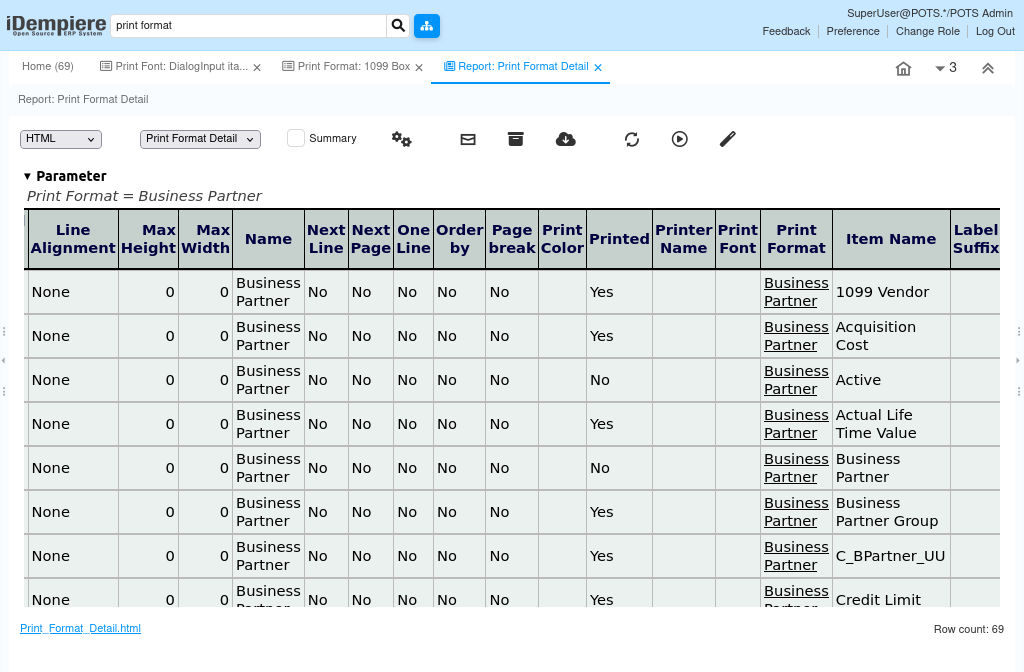
Task: Click the Item Name column header
Action: pos(891,239)
